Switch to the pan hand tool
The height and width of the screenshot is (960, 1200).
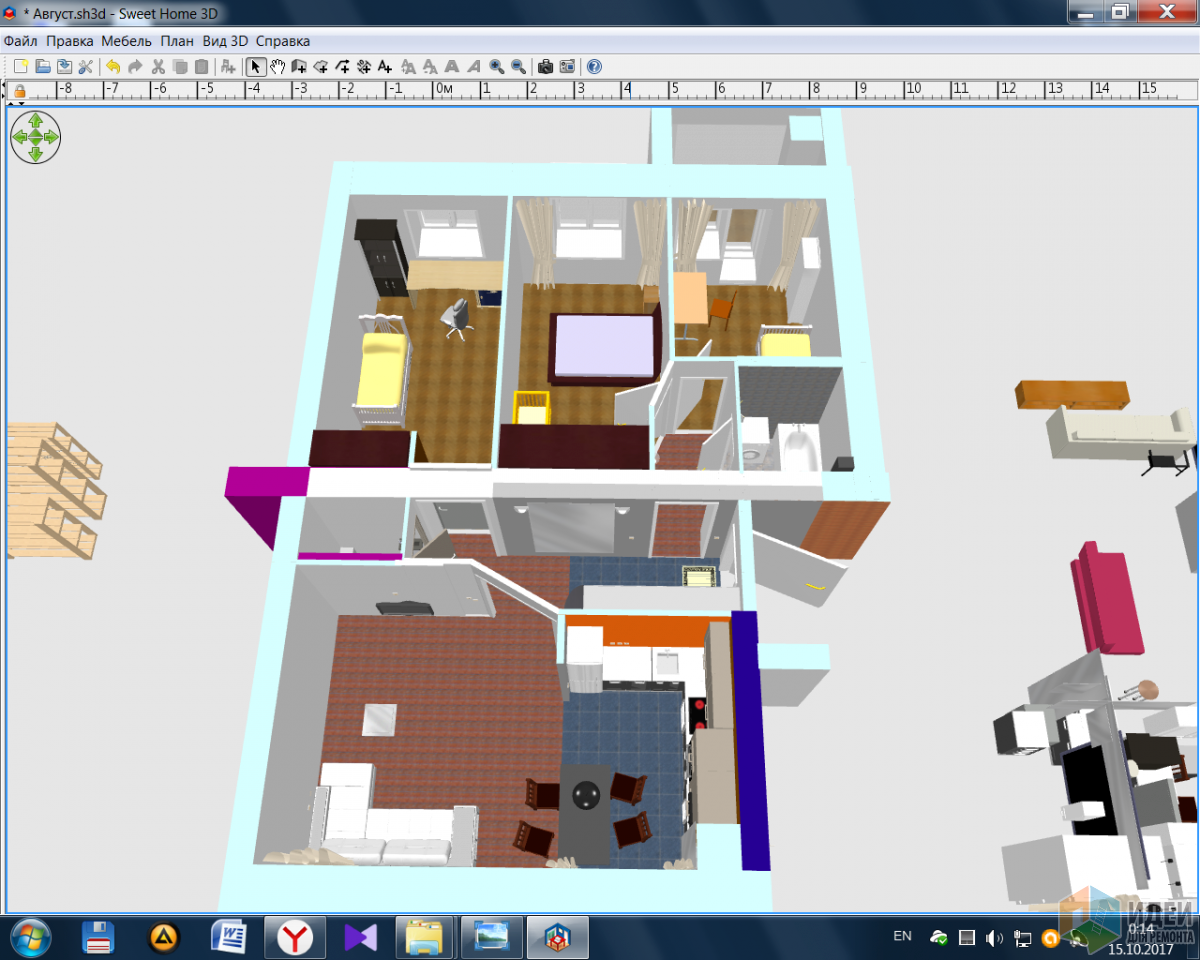pos(277,67)
